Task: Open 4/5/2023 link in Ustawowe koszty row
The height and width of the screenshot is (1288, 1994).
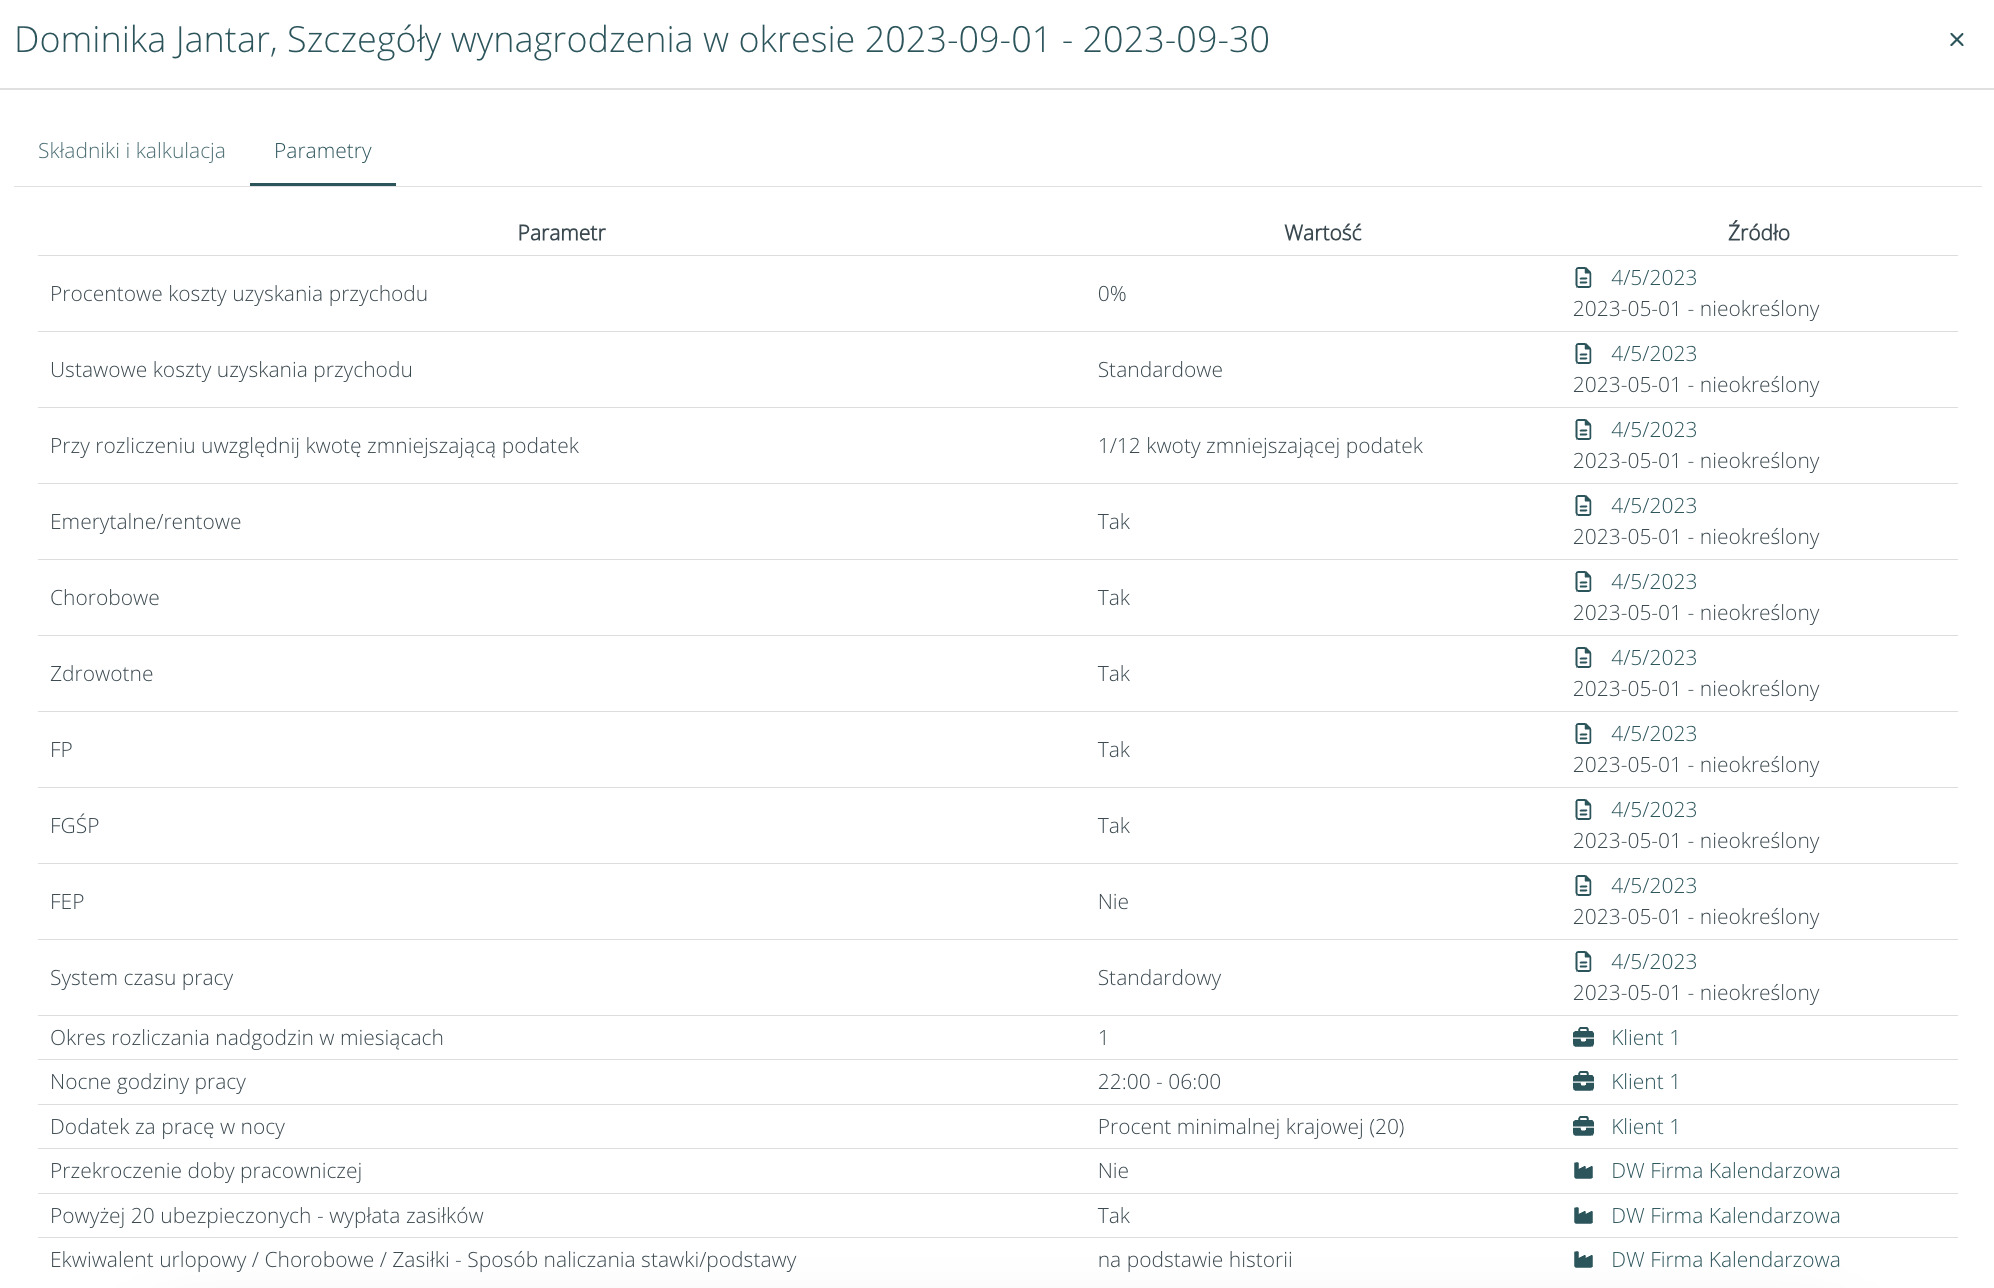Action: point(1653,354)
